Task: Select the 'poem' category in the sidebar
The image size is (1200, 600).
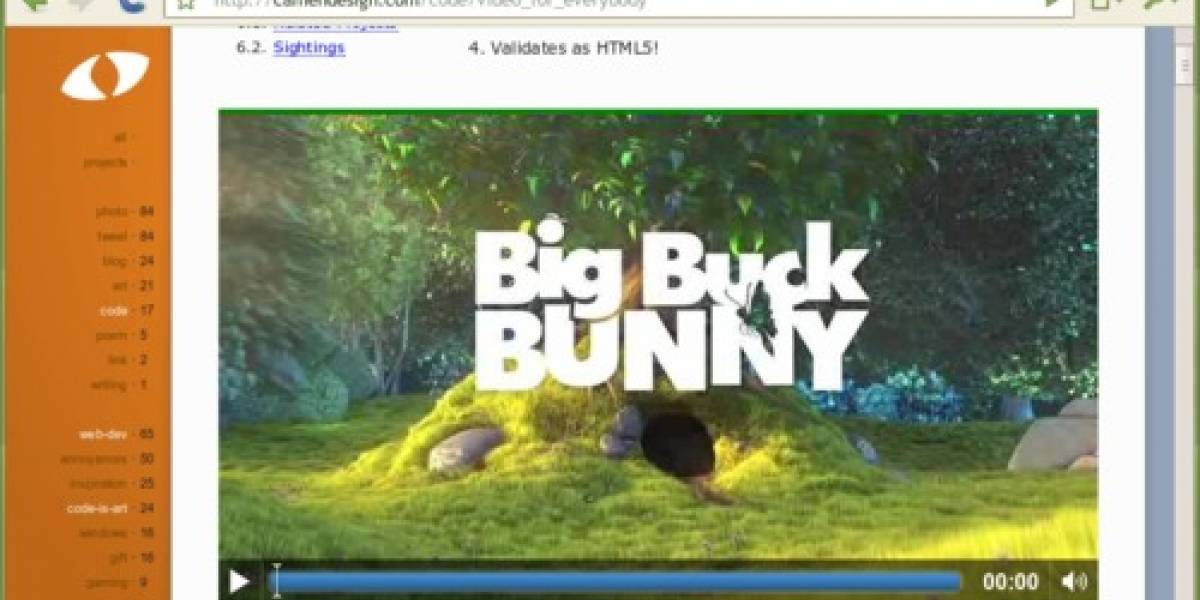Action: [113, 336]
